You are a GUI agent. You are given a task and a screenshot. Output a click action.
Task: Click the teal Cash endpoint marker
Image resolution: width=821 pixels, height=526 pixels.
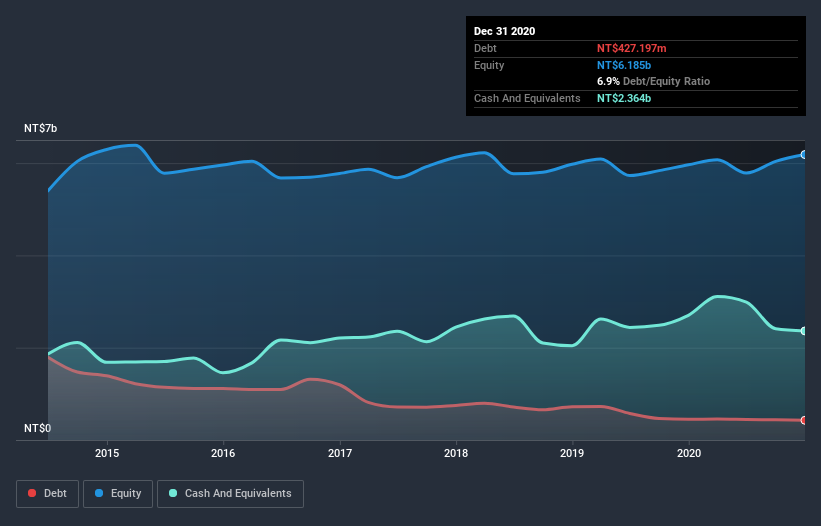point(804,331)
